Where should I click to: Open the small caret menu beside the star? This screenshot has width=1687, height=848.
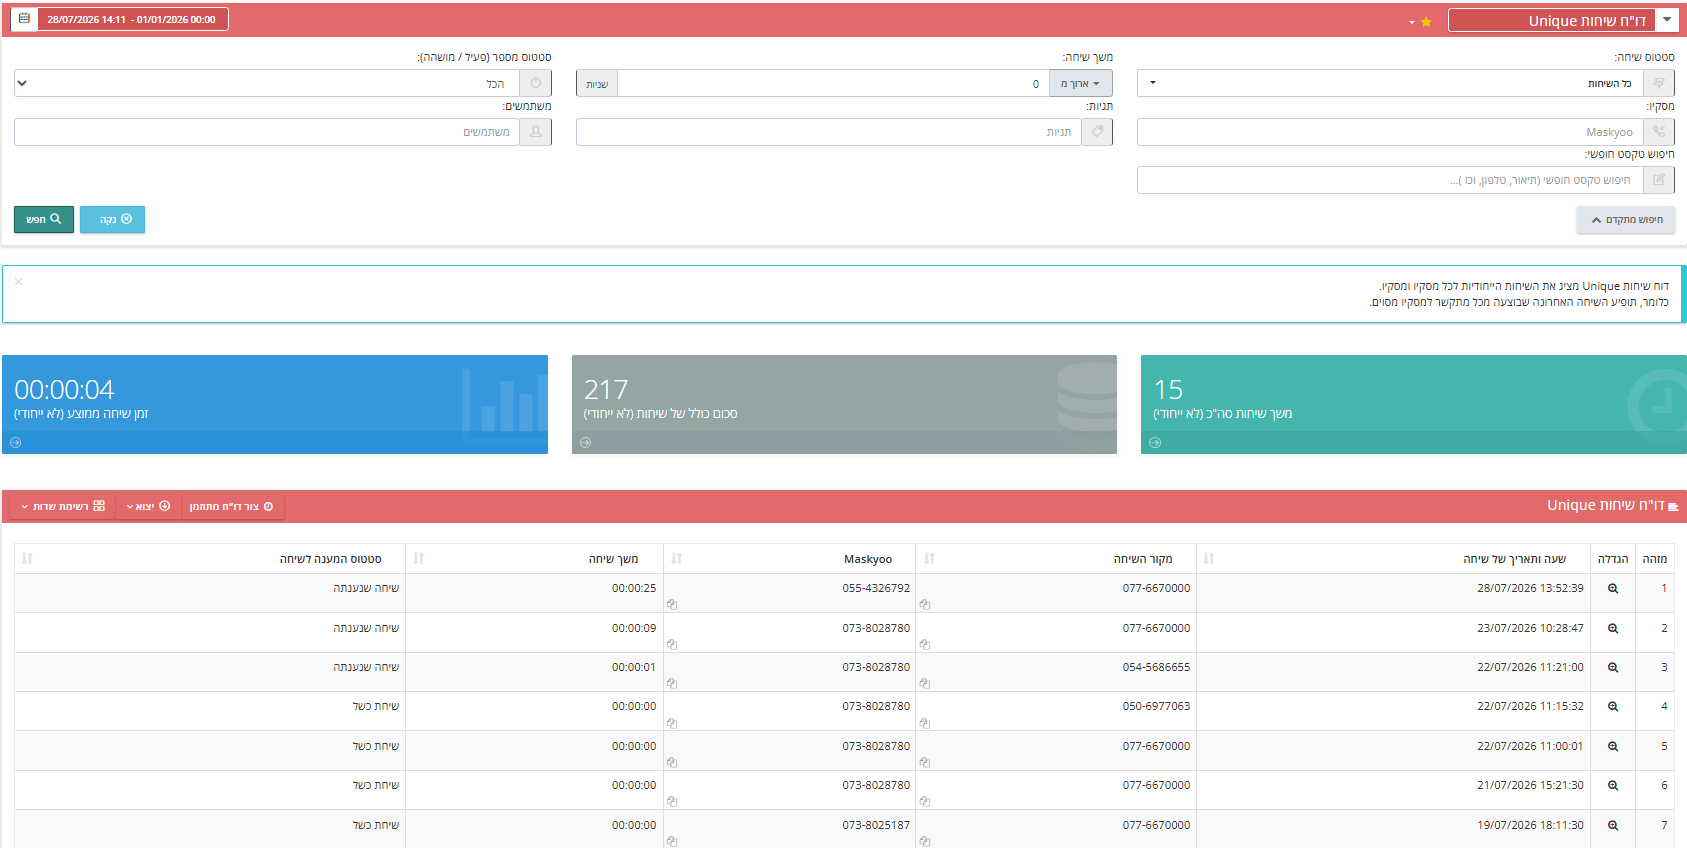click(x=1411, y=22)
